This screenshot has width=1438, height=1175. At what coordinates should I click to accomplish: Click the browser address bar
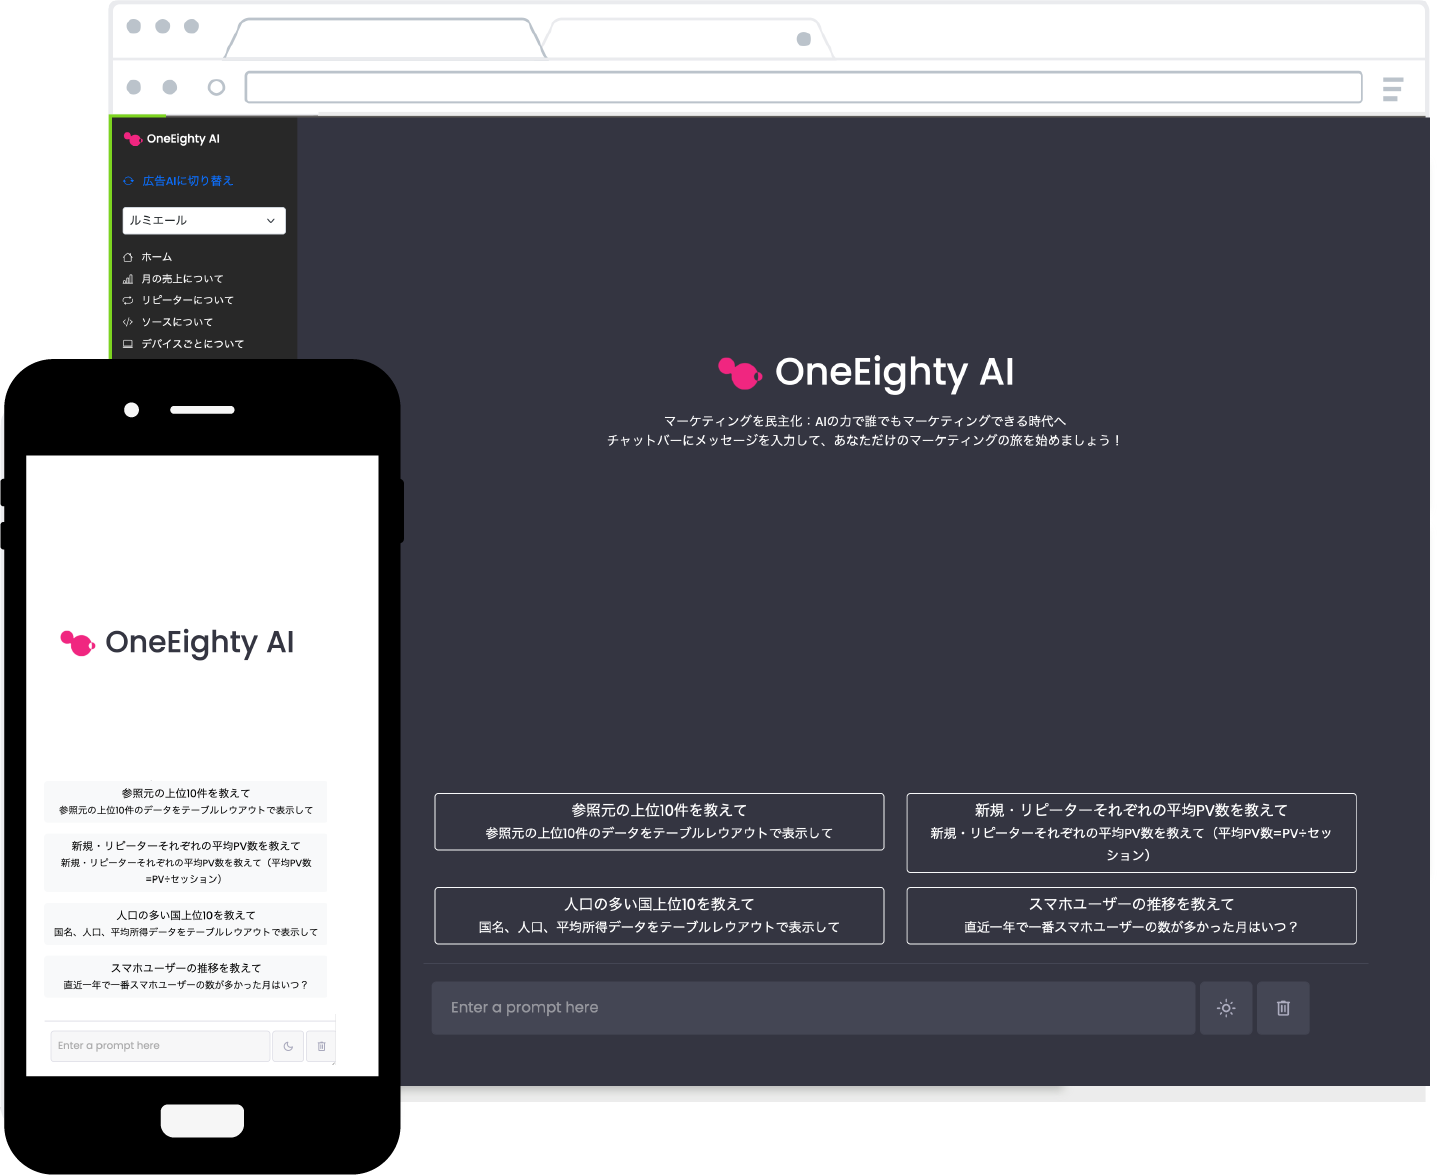804,87
